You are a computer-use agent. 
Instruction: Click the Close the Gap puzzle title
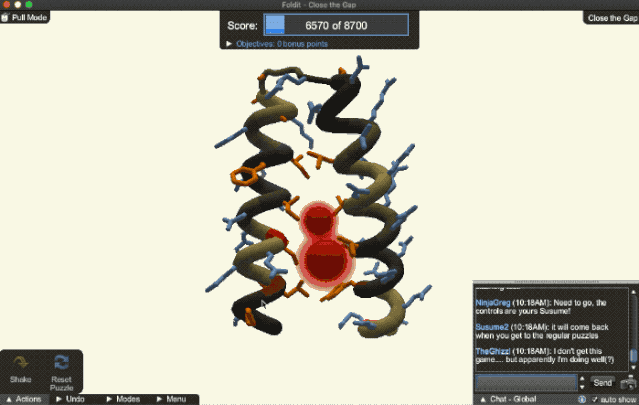tap(613, 18)
